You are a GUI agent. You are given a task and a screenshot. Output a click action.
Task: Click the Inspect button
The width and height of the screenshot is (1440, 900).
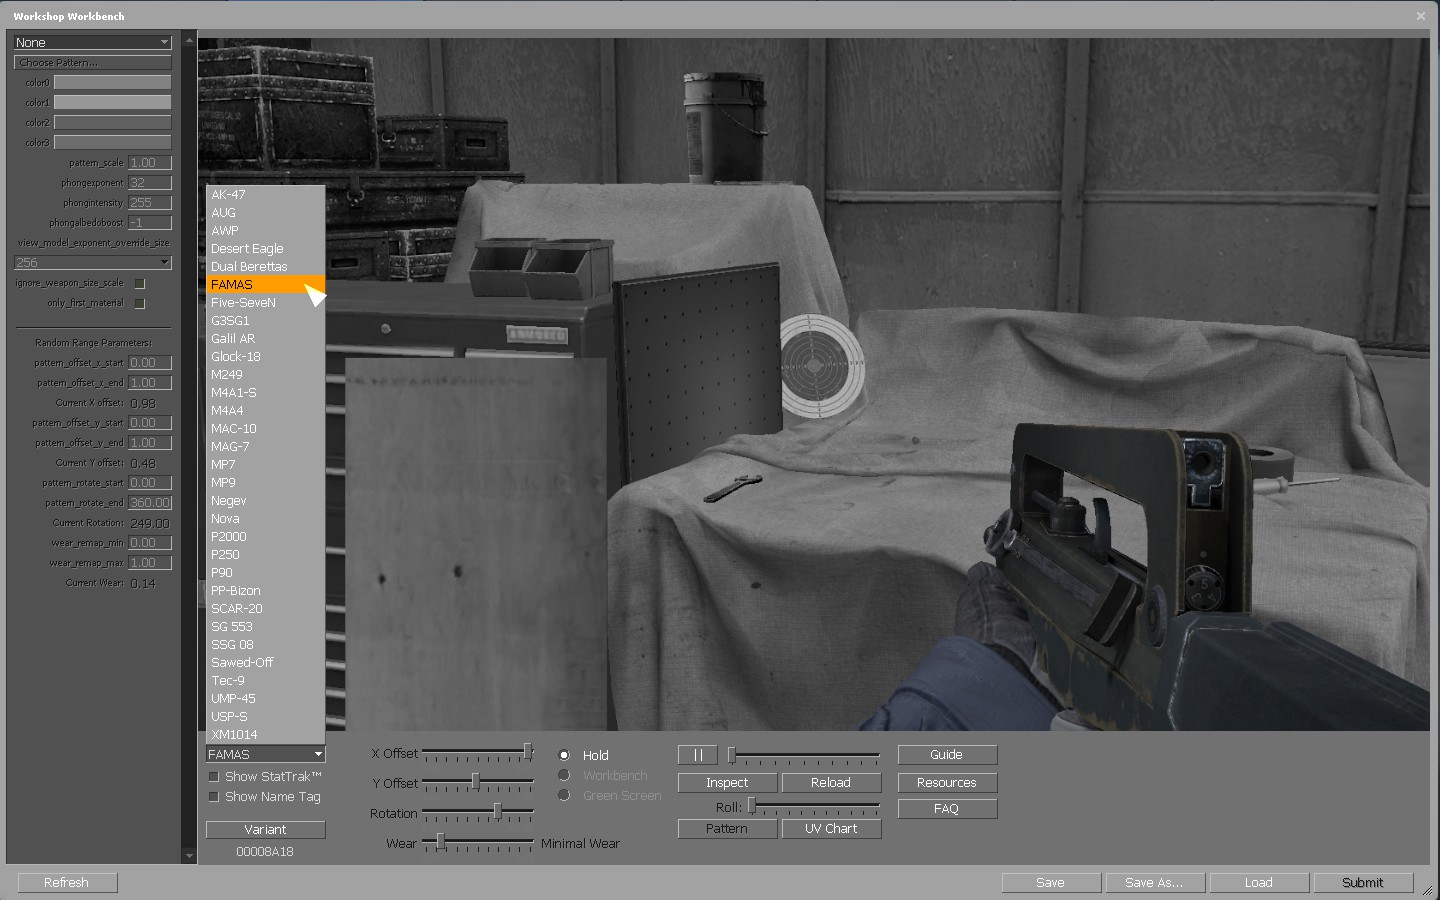[x=728, y=783]
